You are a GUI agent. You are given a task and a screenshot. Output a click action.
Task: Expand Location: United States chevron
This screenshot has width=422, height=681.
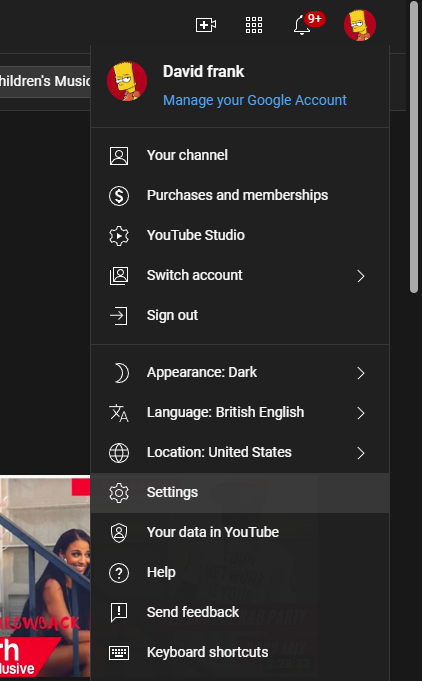[x=361, y=453]
